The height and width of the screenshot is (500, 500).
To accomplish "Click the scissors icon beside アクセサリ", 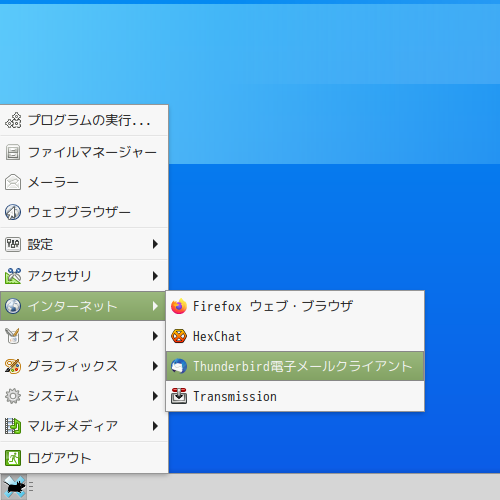I will coord(13,276).
